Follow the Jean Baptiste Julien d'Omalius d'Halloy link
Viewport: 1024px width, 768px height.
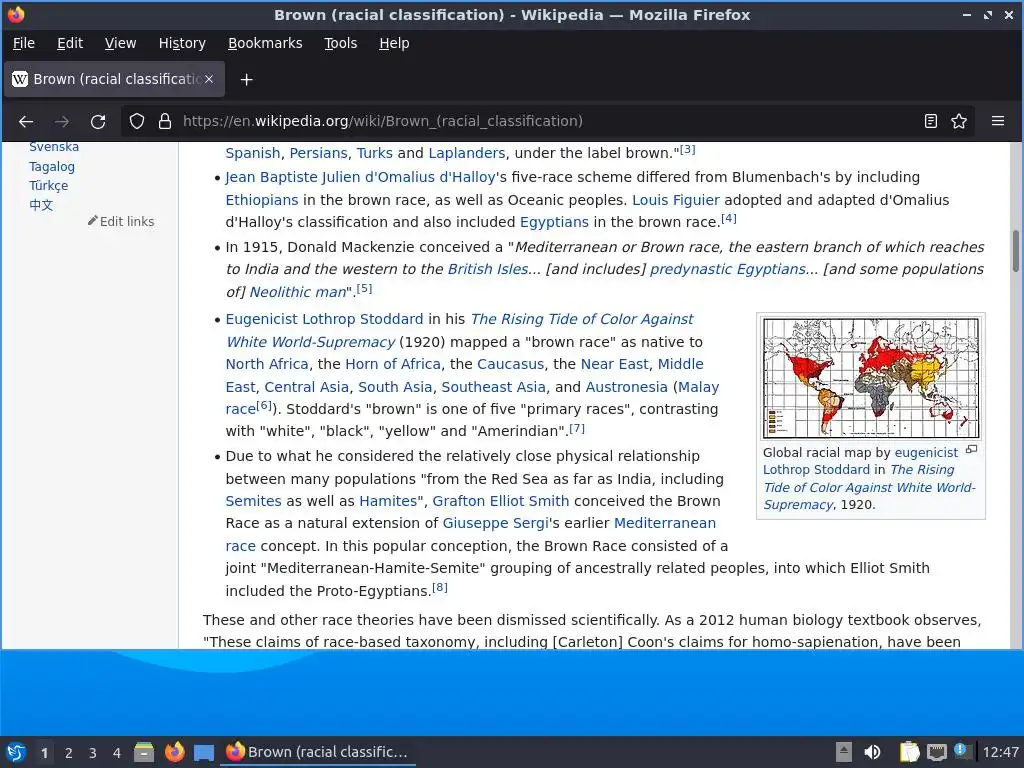(360, 177)
